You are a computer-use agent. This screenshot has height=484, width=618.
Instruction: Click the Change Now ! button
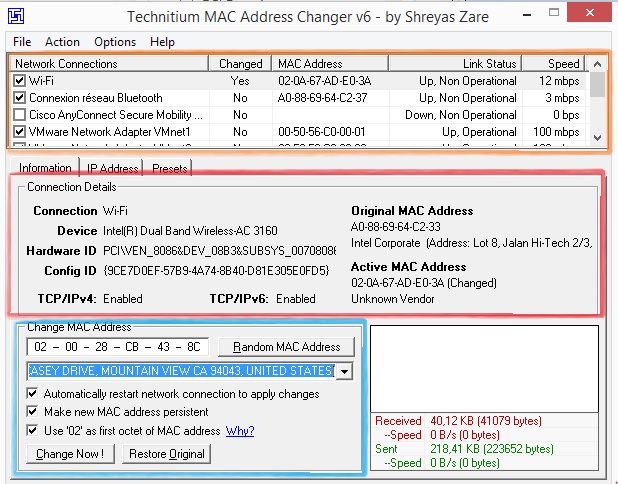70,454
